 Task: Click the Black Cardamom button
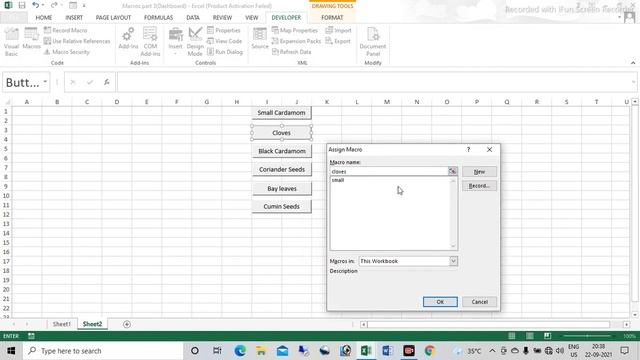click(x=282, y=151)
